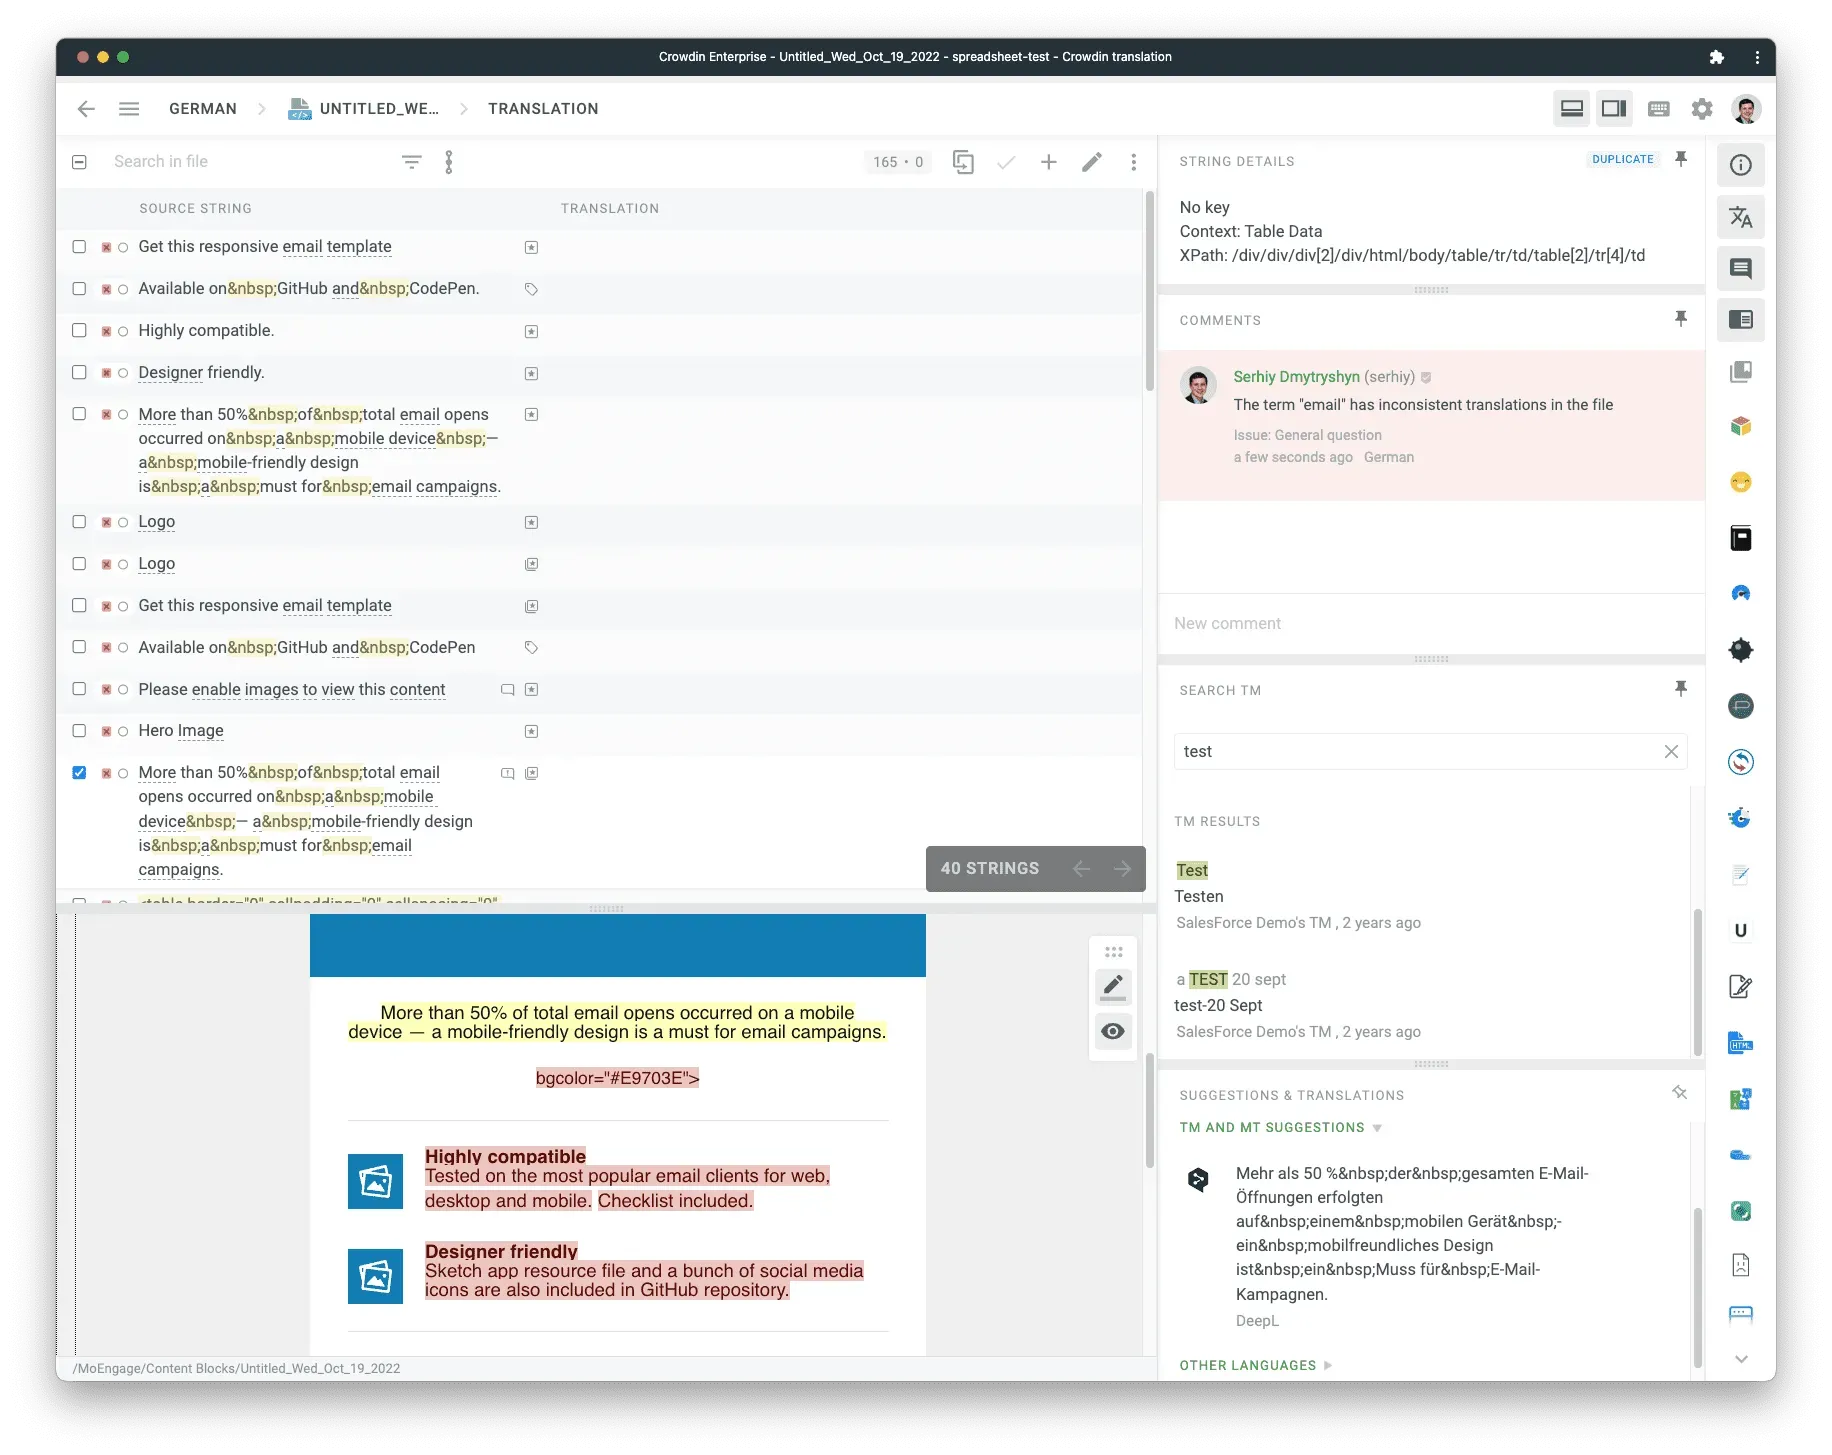Open the three-dot overflow menu in toolbar

[1133, 161]
